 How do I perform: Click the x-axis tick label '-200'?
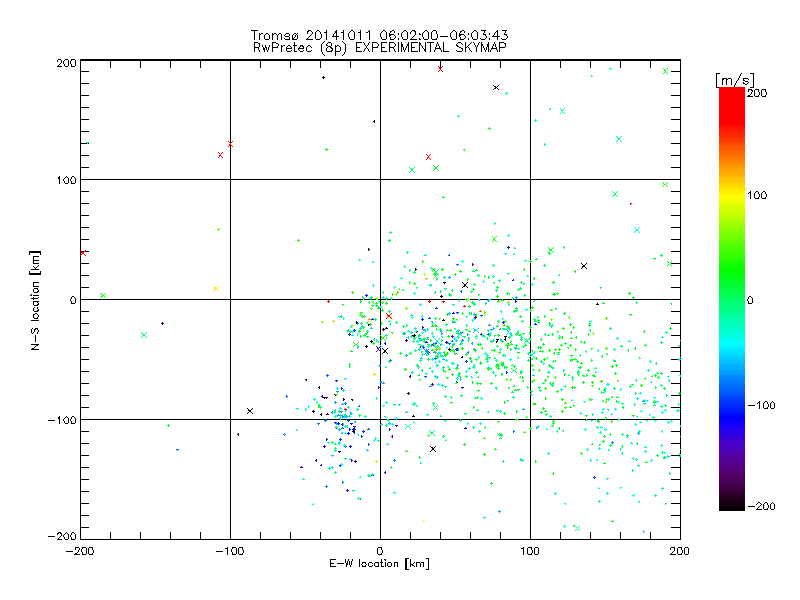click(80, 551)
